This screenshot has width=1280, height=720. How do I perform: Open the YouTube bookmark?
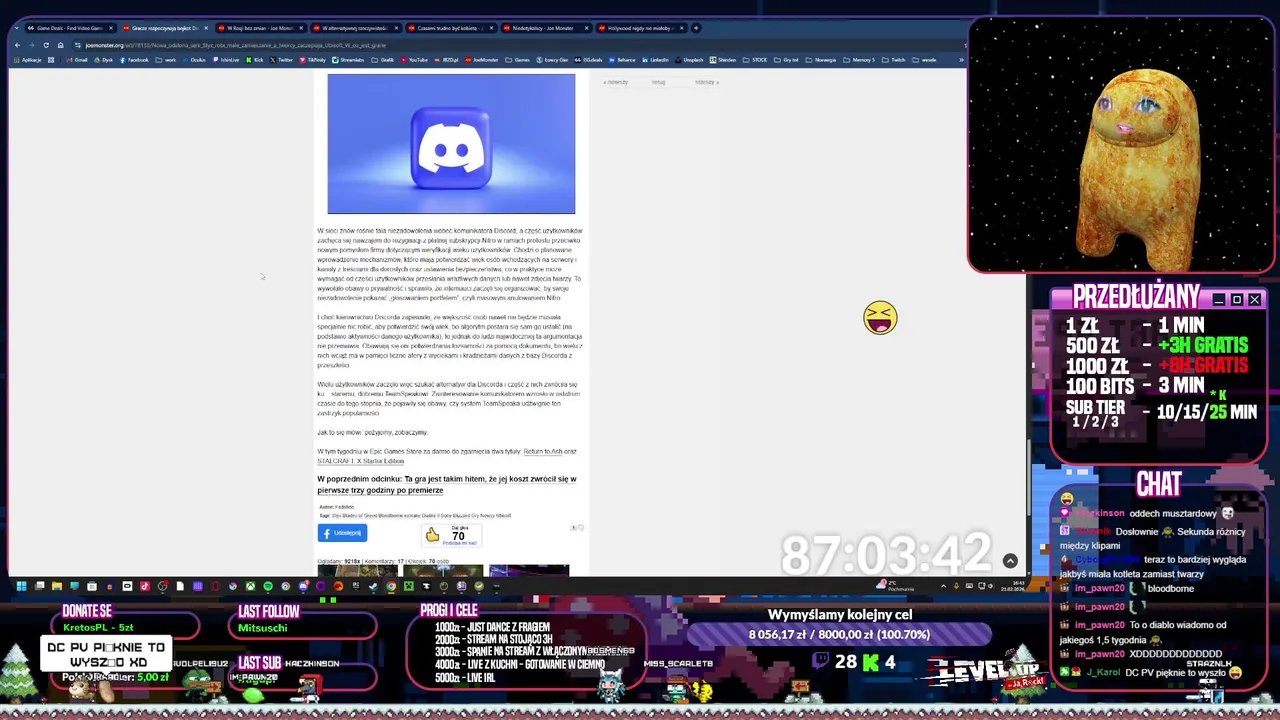(x=415, y=60)
